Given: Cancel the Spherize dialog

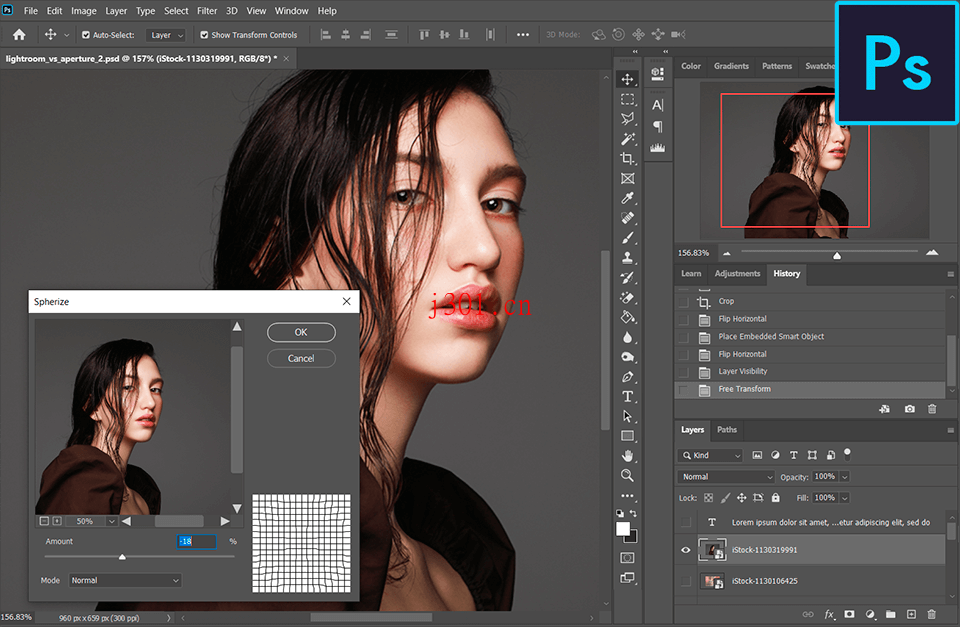Looking at the screenshot, I should pyautogui.click(x=300, y=358).
